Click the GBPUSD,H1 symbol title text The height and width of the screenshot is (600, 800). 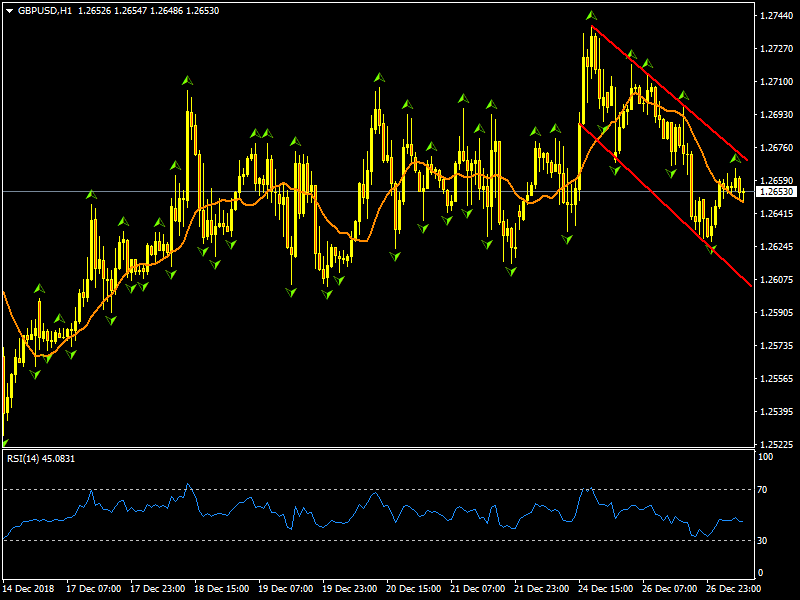pos(45,10)
